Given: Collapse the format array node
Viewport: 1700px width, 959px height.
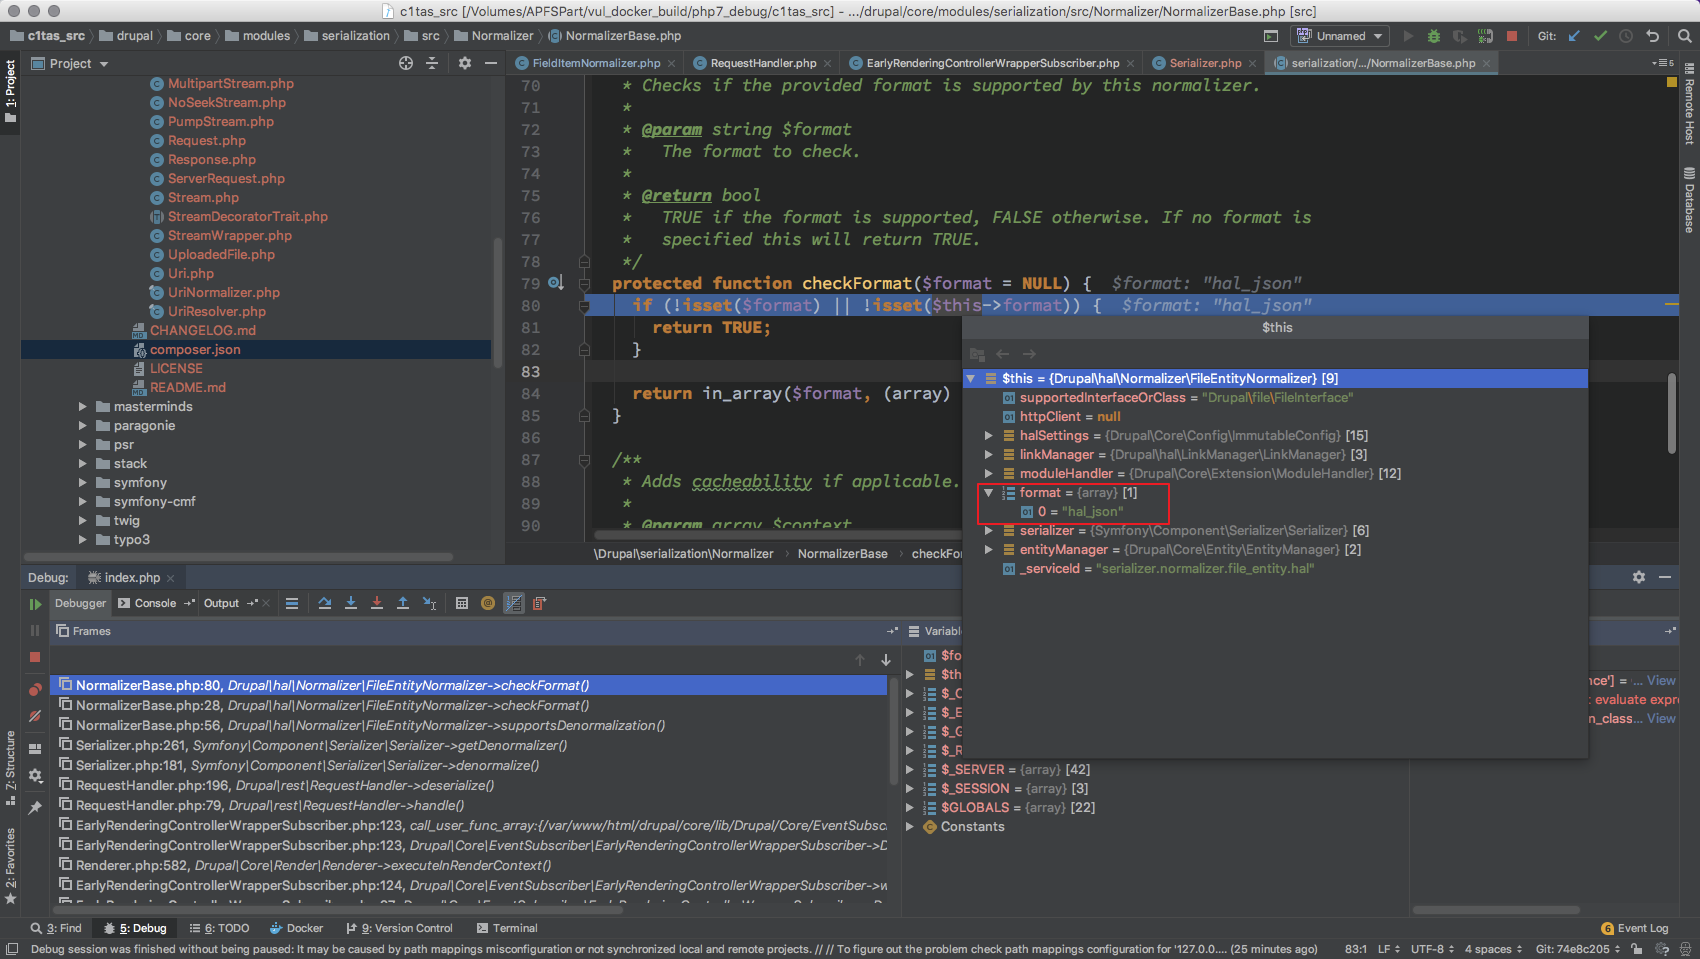Looking at the screenshot, I should coord(989,493).
